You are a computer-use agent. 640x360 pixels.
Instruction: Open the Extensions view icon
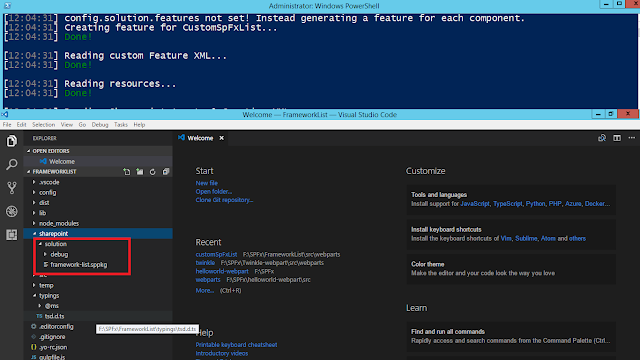(x=11, y=235)
